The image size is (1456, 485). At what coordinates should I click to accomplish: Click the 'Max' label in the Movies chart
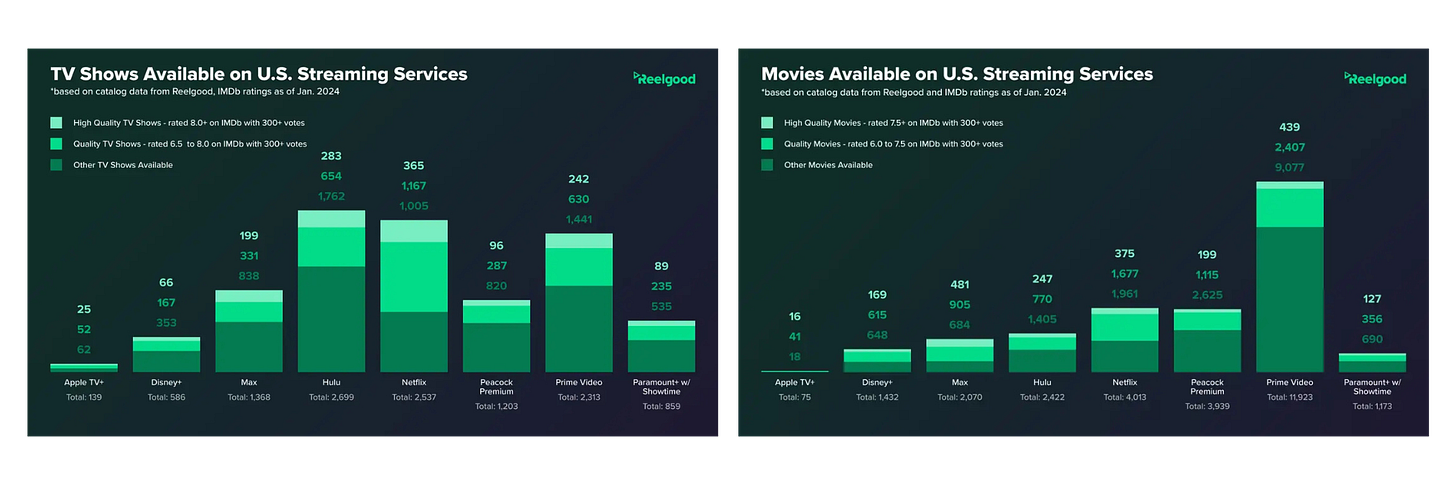point(960,382)
